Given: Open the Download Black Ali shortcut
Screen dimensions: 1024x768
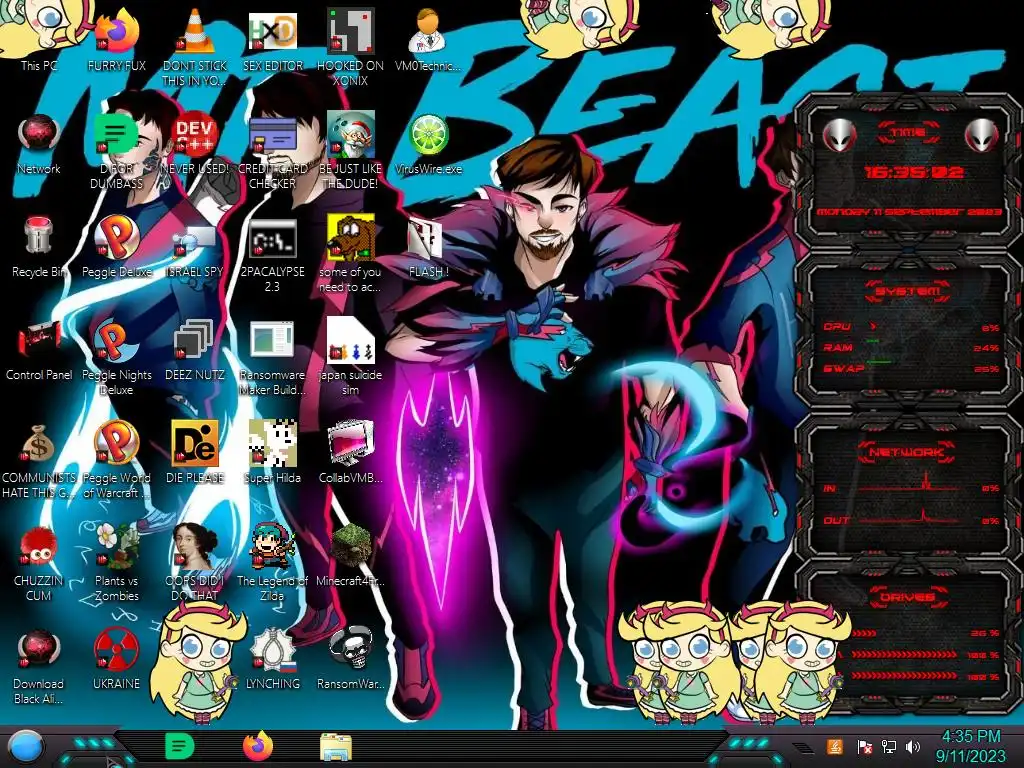Looking at the screenshot, I should coord(39,666).
